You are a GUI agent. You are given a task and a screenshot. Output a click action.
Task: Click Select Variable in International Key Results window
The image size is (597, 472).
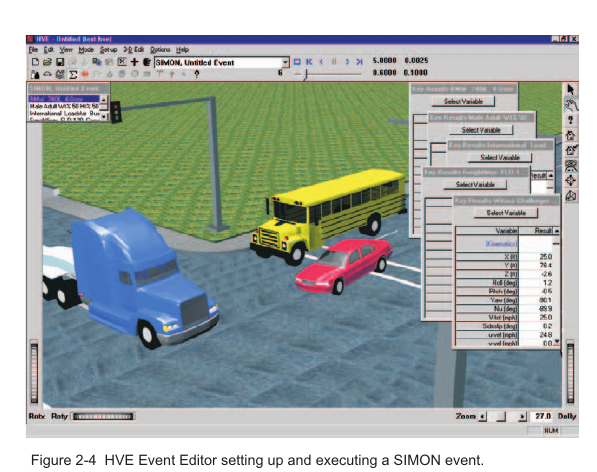tap(500, 158)
